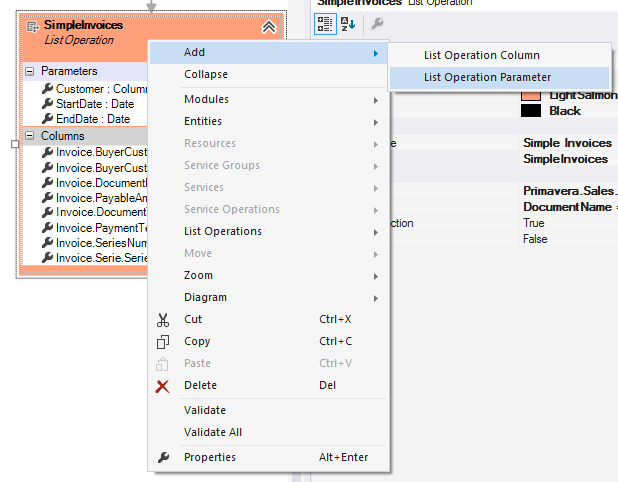Image resolution: width=618 pixels, height=482 pixels.
Task: Choose Collapse from context menu
Action: point(268,74)
